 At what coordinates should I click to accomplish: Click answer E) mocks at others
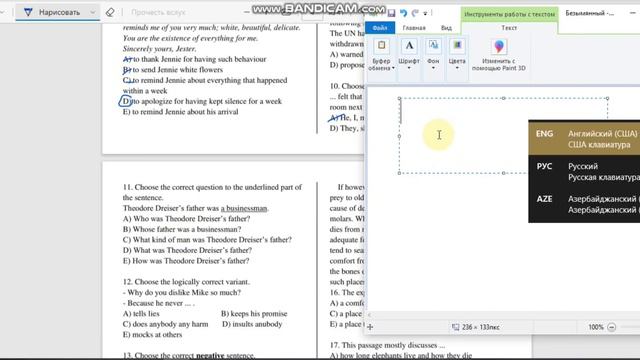152,335
